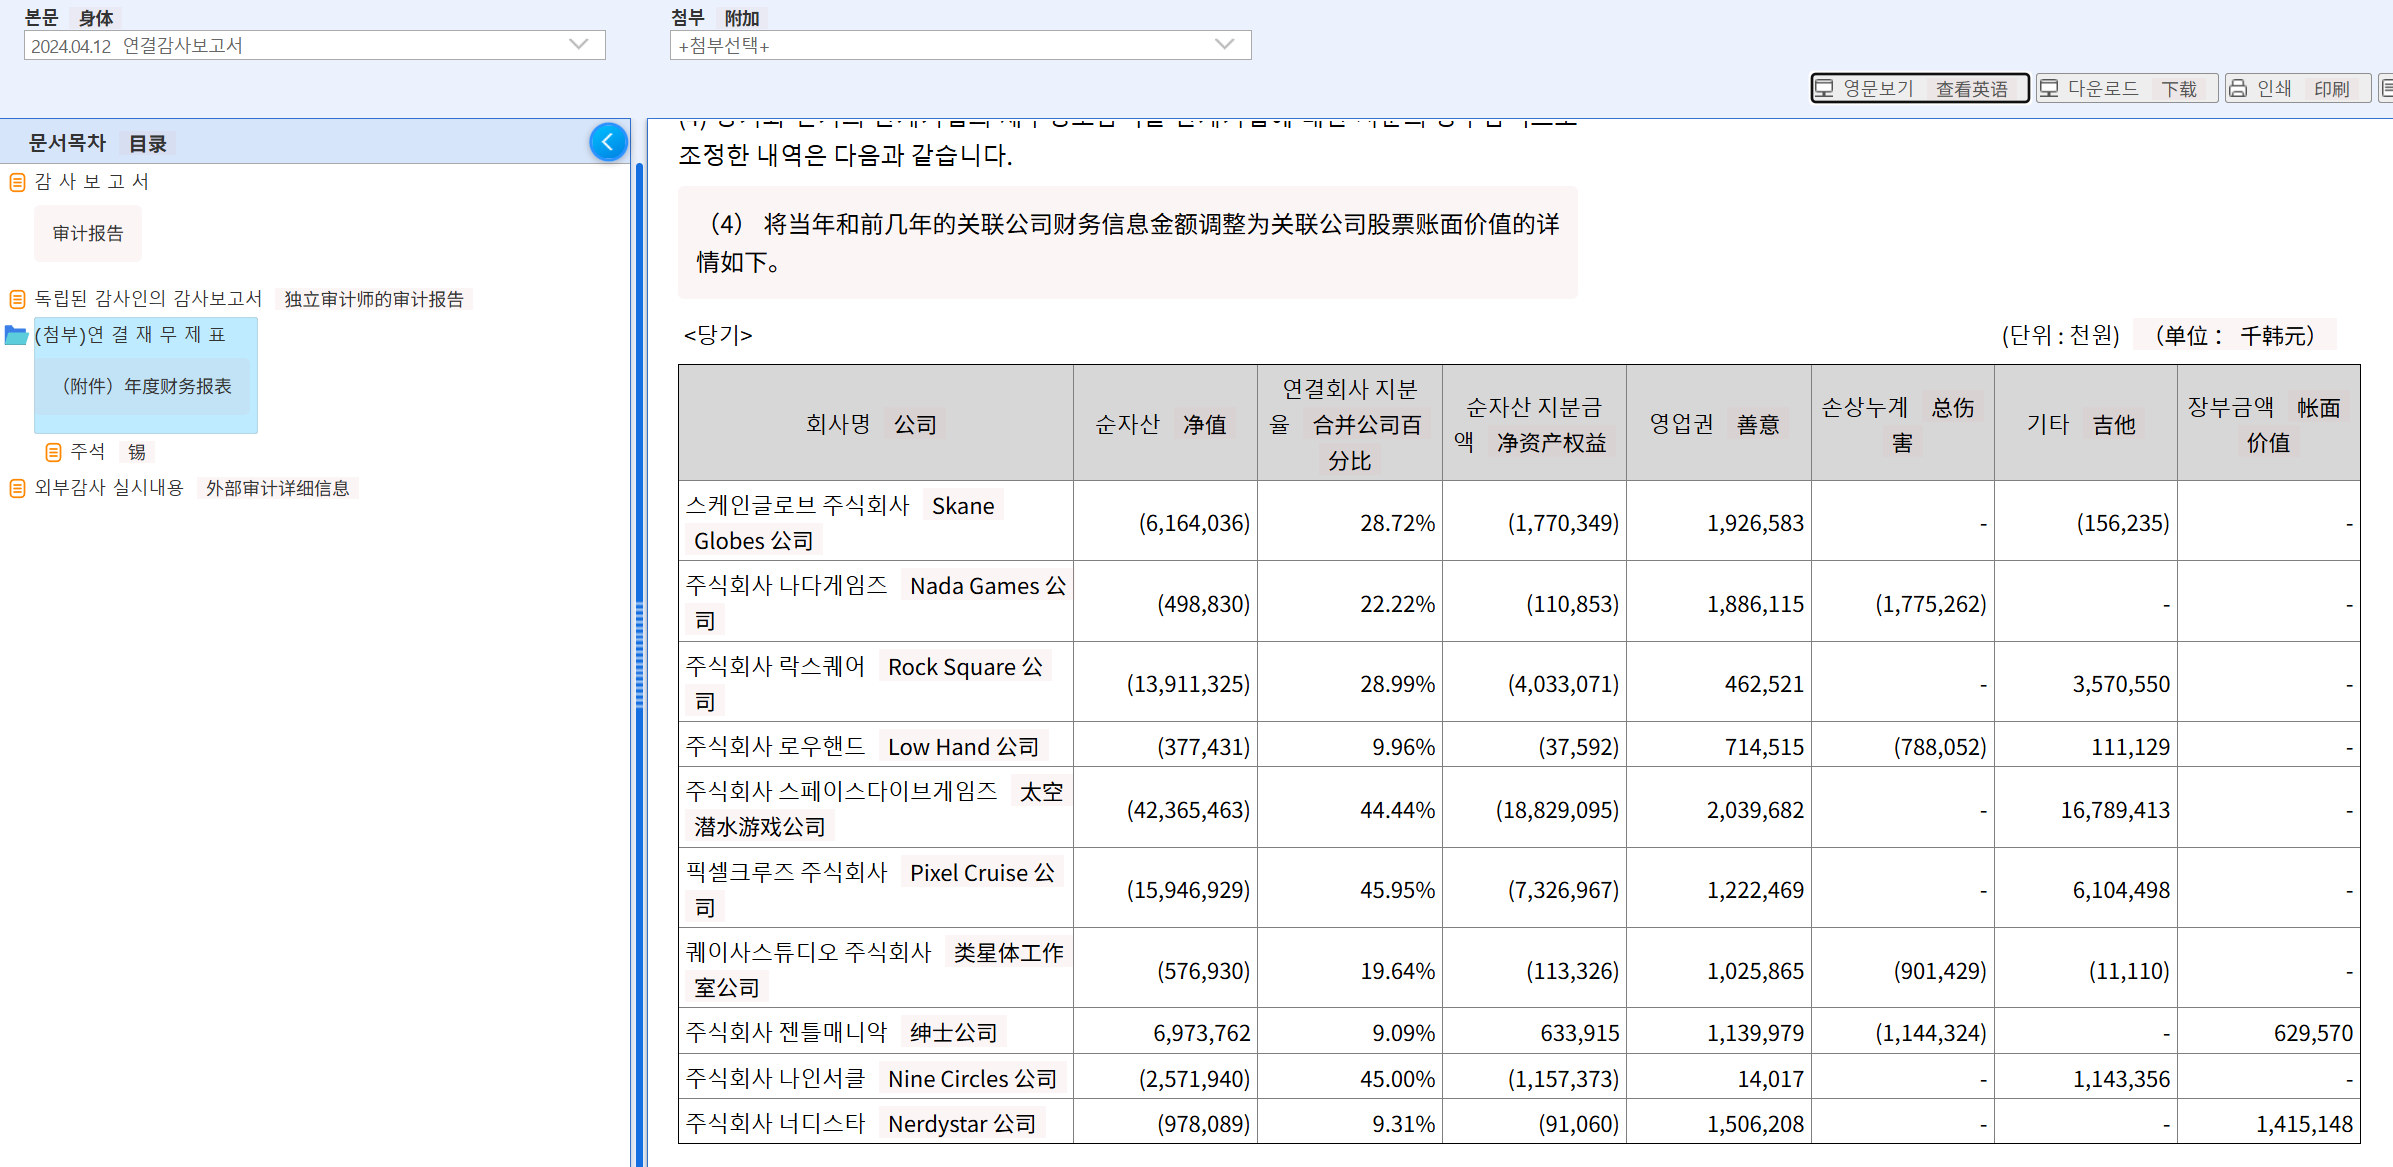Click the 주식회사 젠틀매니악 company cell

pos(876,1032)
